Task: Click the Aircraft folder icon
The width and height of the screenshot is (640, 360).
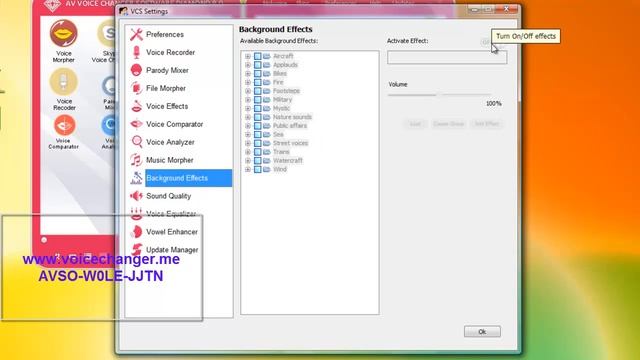Action: coord(267,56)
